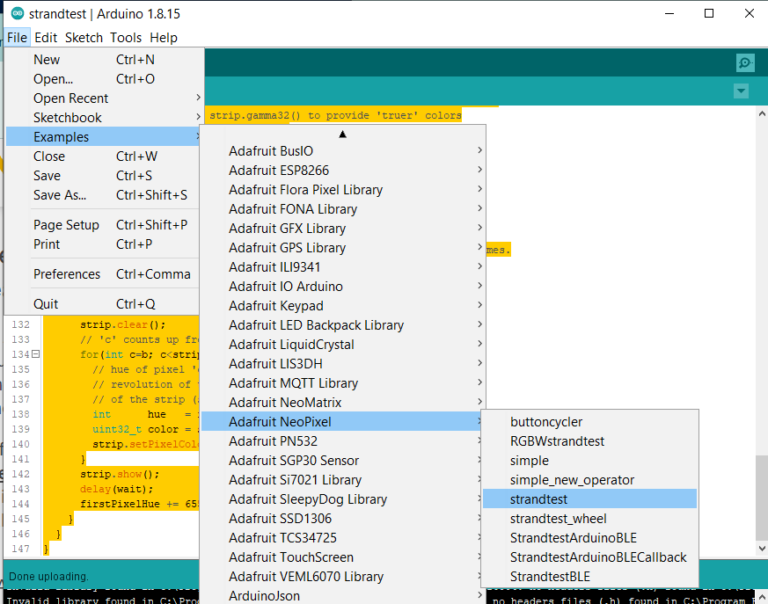Click the 'Done uploading.' status text

pyautogui.click(x=48, y=577)
